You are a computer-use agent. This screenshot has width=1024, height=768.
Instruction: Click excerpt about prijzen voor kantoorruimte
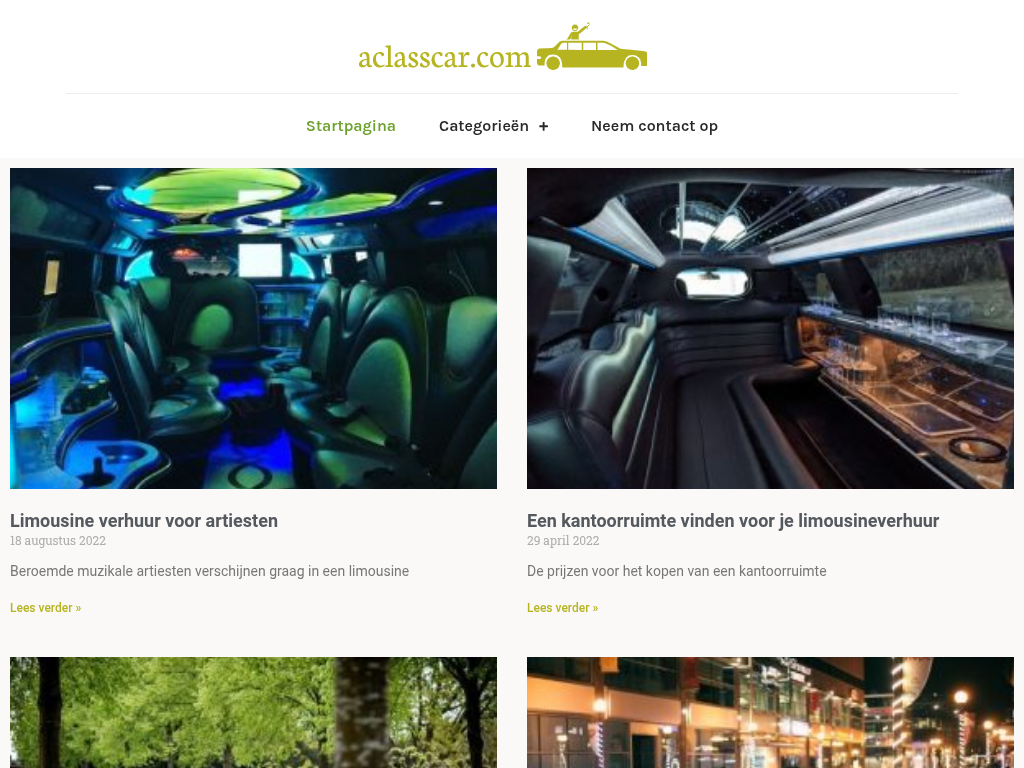point(677,571)
